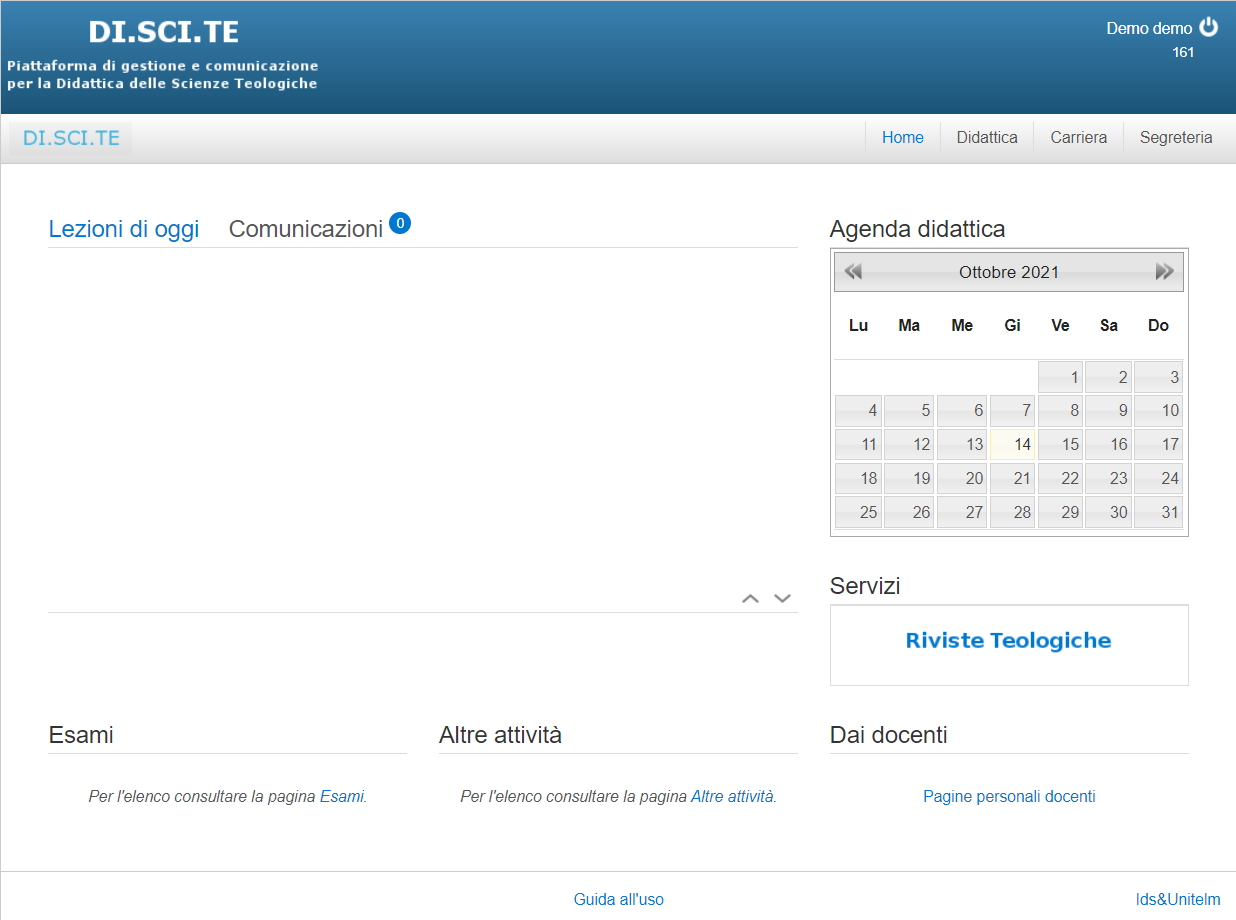Open the Didattica menu
Image resolution: width=1236 pixels, height=920 pixels.
[x=986, y=138]
